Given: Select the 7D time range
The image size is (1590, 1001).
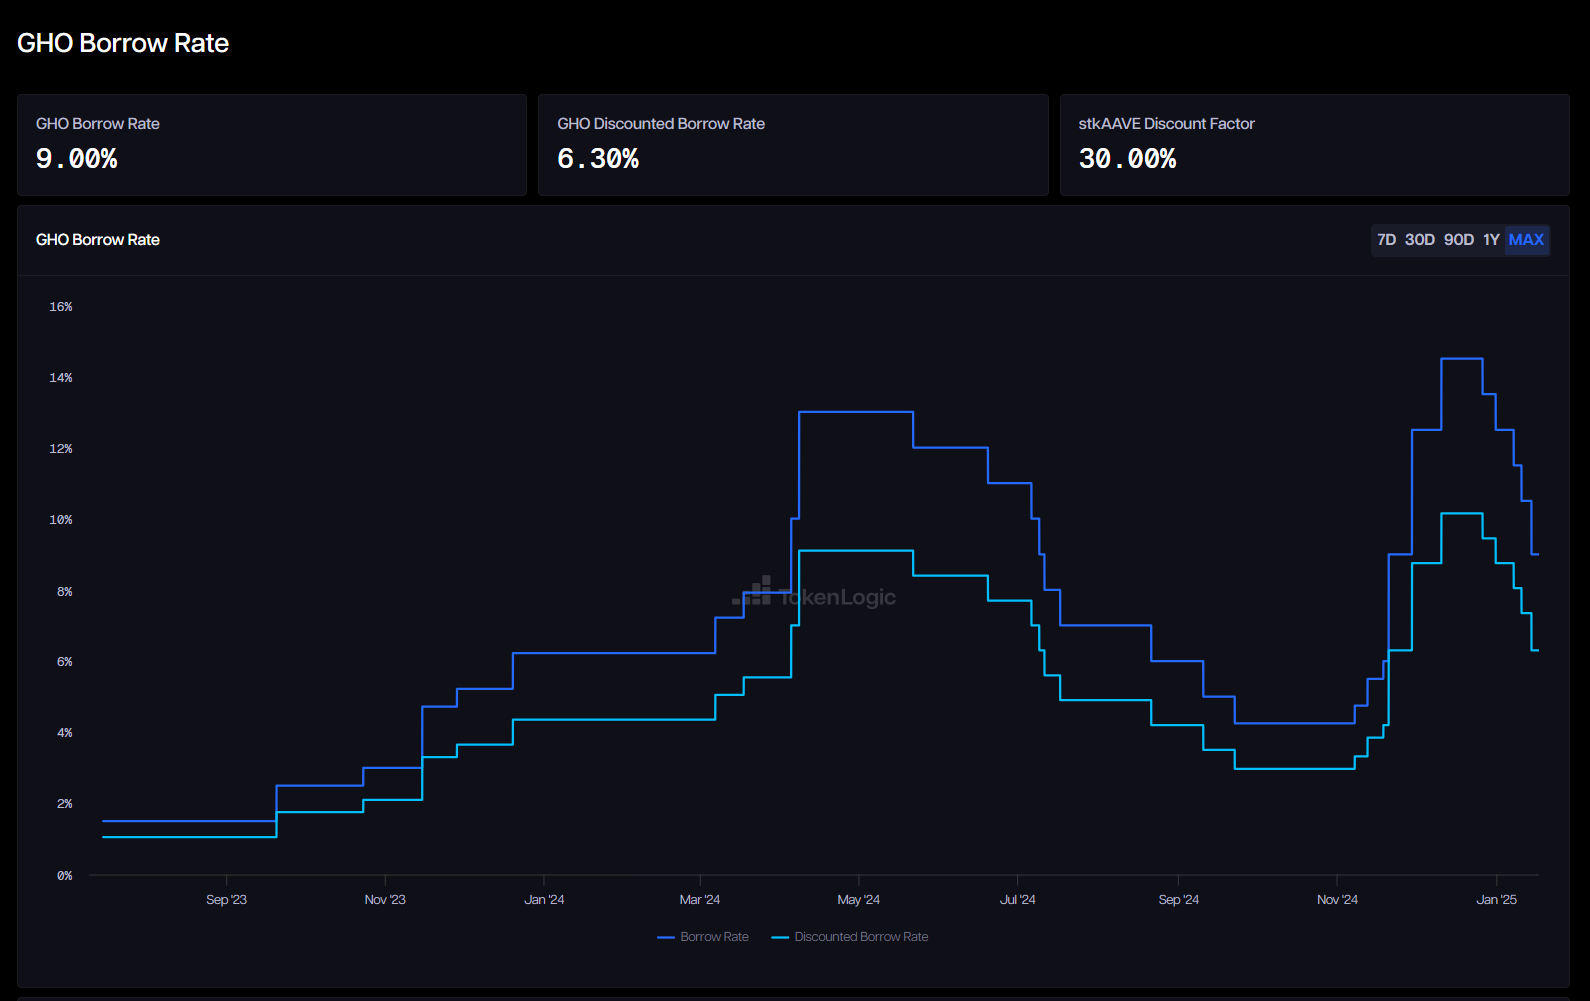Looking at the screenshot, I should (1386, 240).
